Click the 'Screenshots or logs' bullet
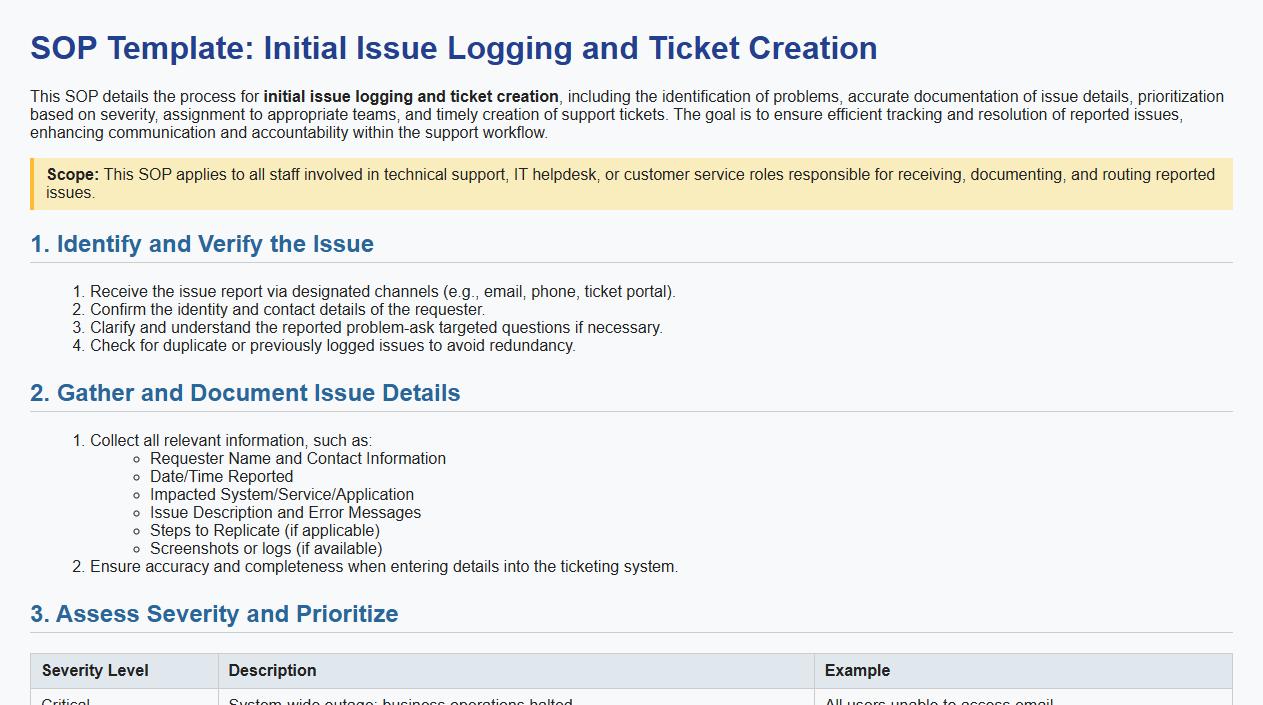Viewport: 1263px width, 705px height. click(266, 549)
